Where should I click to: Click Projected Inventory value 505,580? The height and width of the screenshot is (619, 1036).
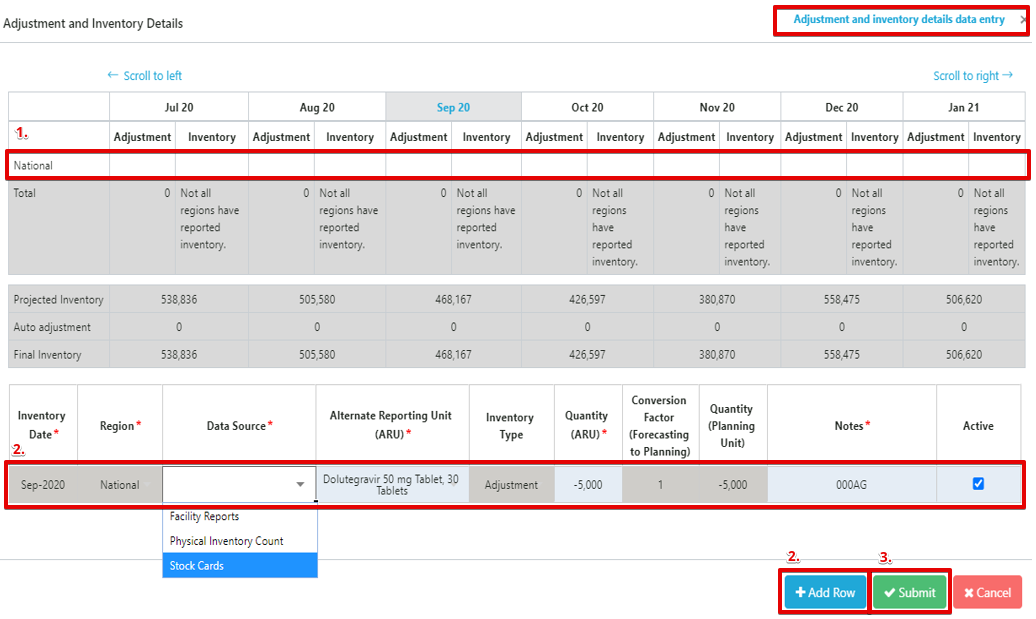coord(317,299)
